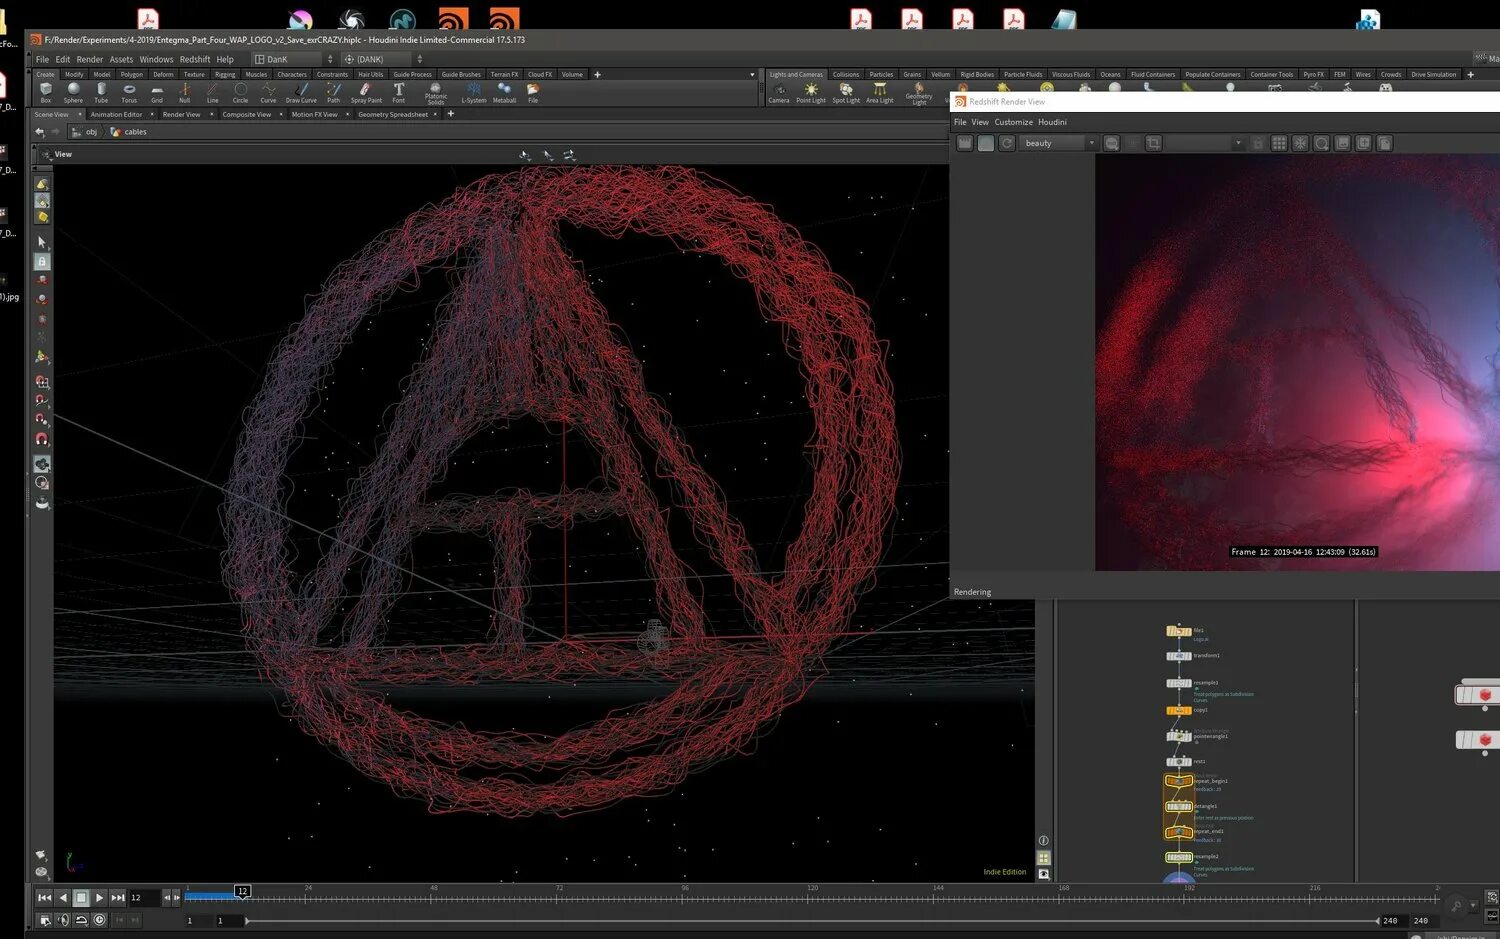The width and height of the screenshot is (1500, 939).
Task: Open the DanK desktop dropdown
Action: coord(293,59)
